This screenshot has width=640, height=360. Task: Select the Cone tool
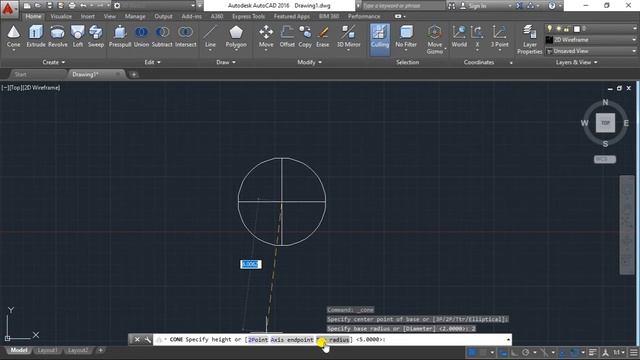(13, 37)
